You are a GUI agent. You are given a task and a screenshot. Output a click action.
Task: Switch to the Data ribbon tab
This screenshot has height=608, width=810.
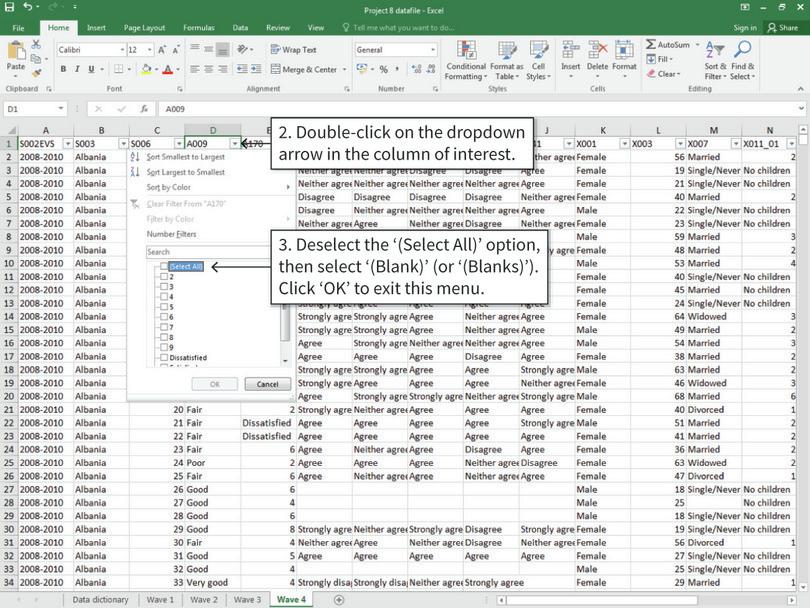[239, 28]
